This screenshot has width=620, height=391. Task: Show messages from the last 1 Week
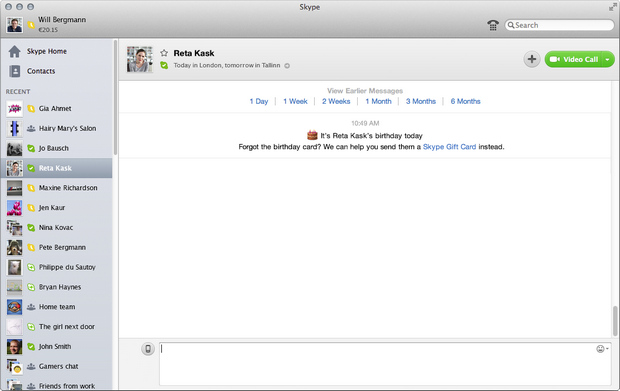pos(295,101)
